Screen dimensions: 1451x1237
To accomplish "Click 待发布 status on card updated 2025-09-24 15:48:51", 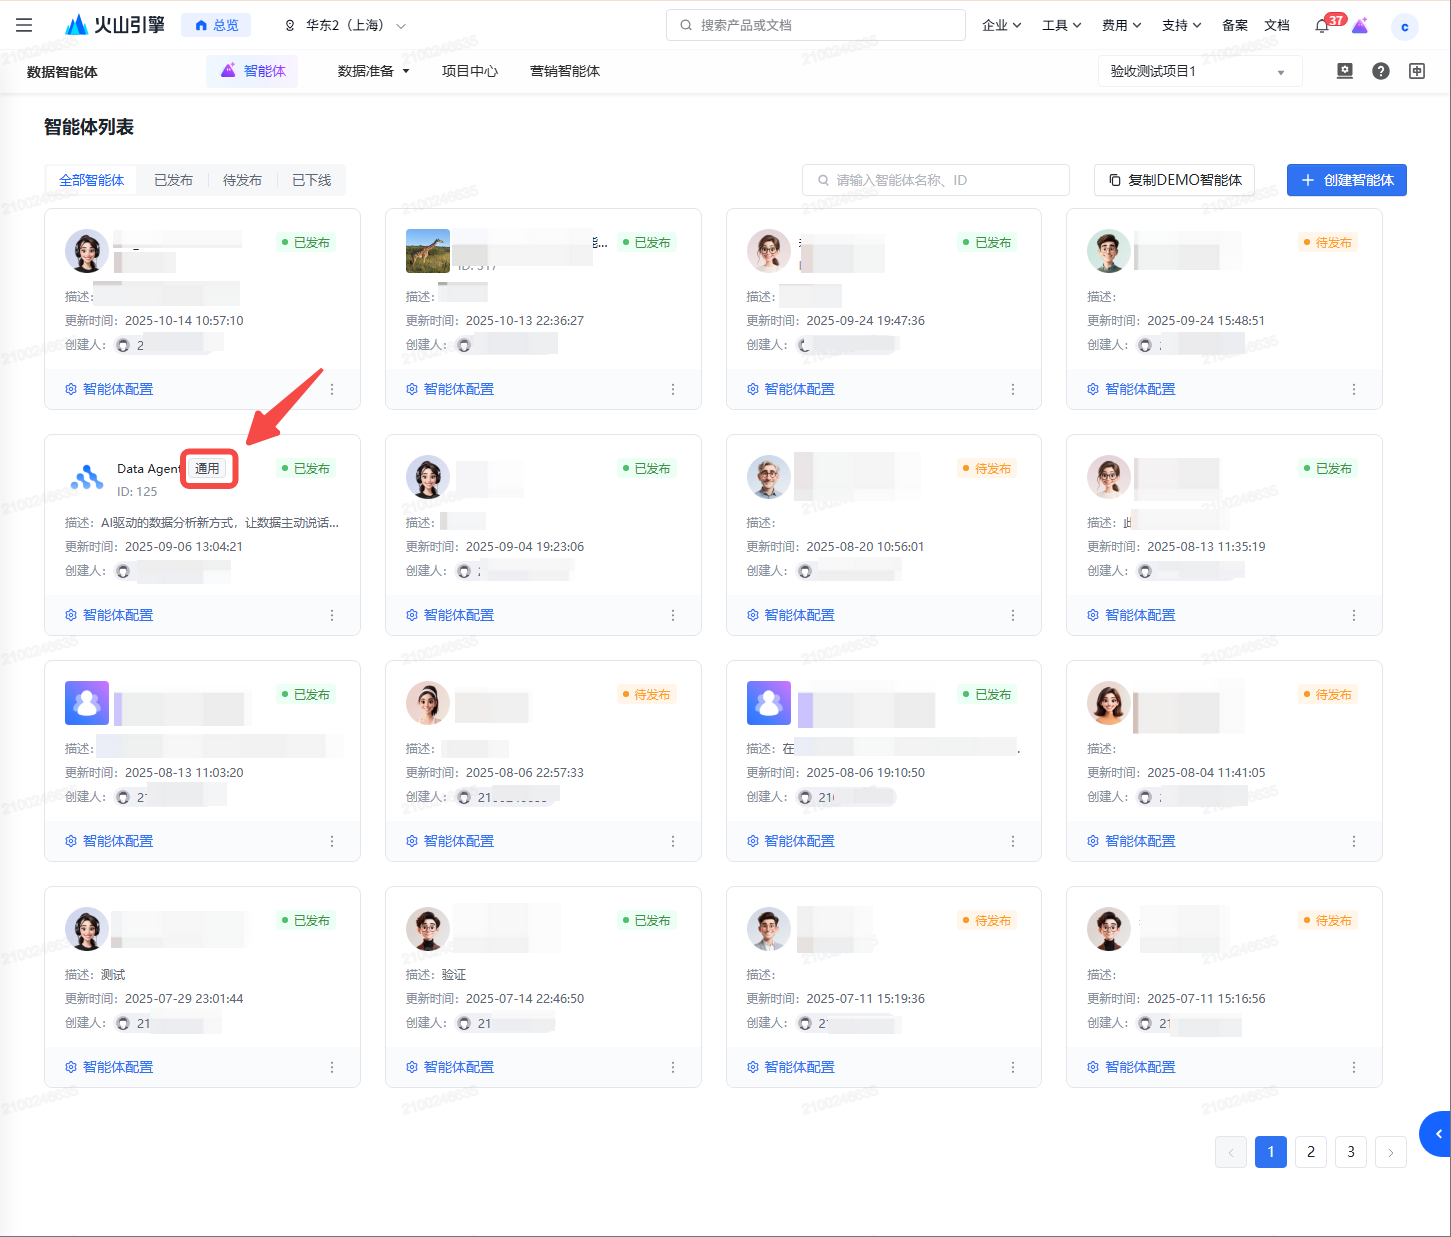I will tap(1327, 242).
